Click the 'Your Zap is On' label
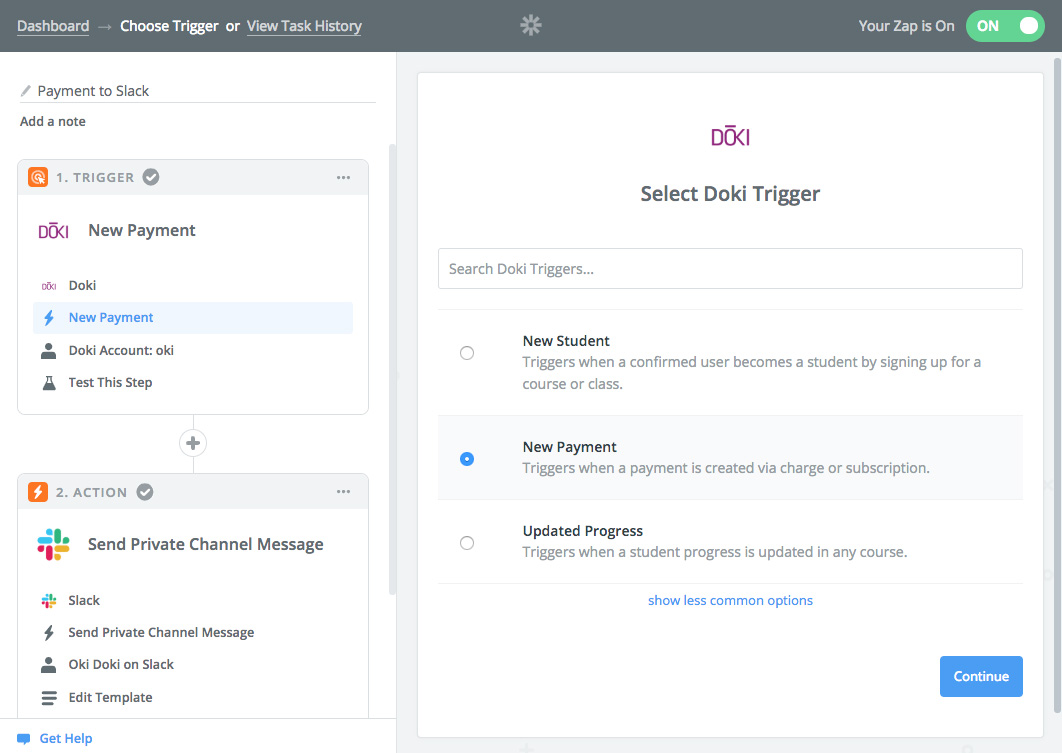Screen dimensions: 1062x753 coord(906,26)
